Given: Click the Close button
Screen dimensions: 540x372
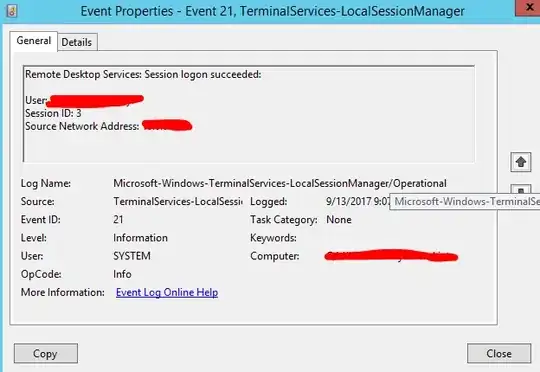Looking at the screenshot, I should 499,353.
